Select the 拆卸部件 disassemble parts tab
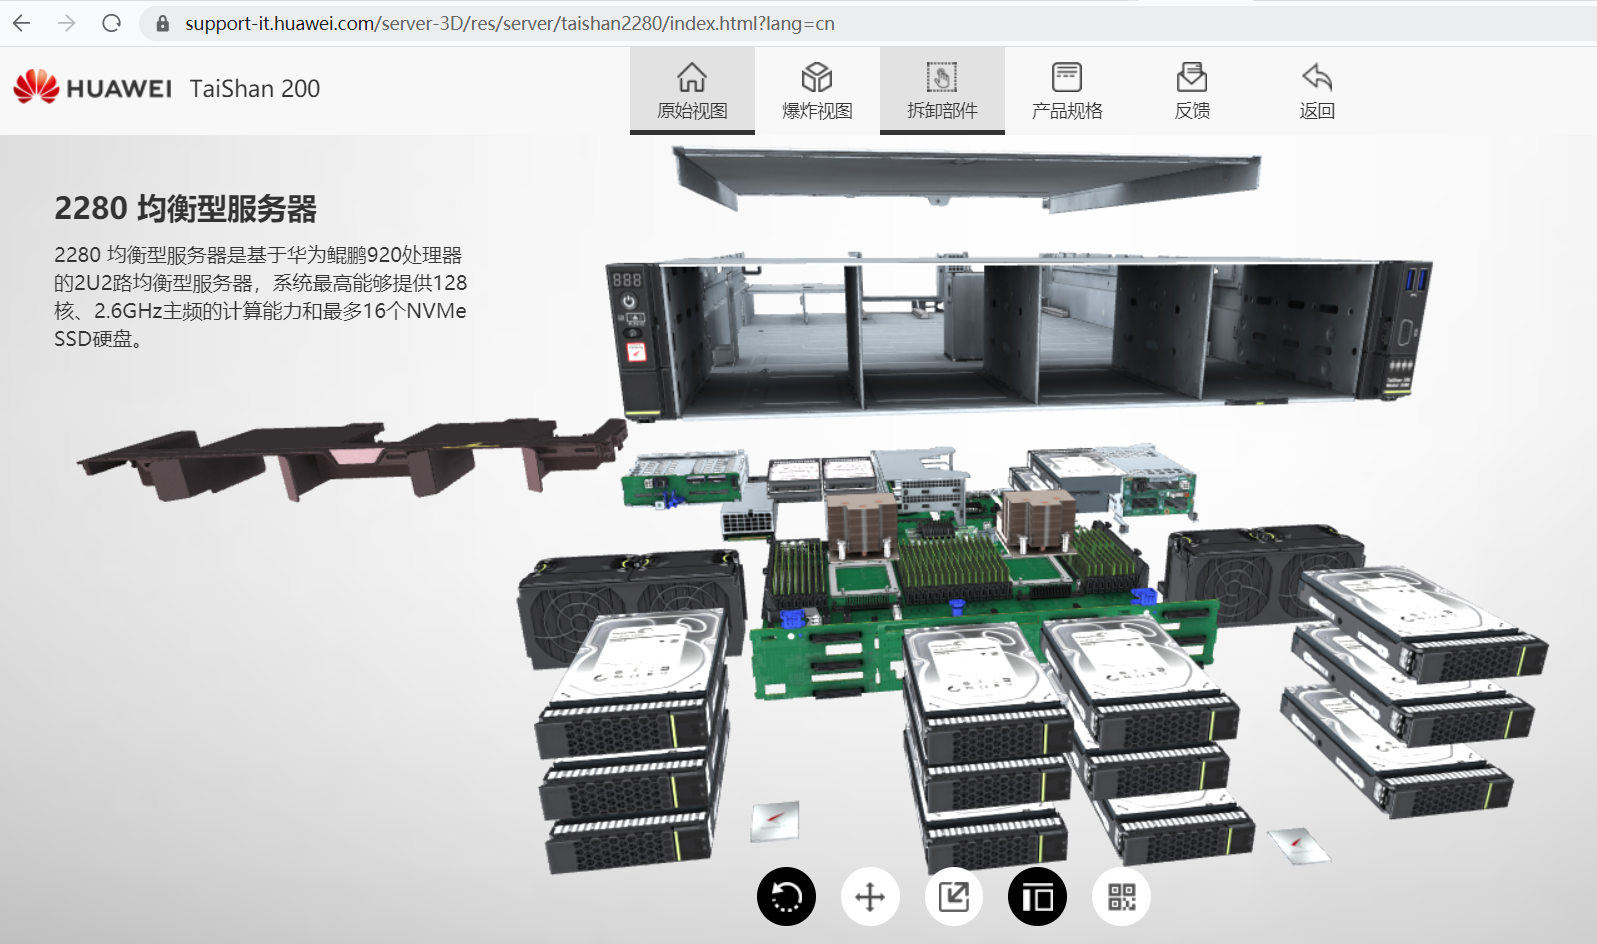The width and height of the screenshot is (1597, 944). point(942,90)
